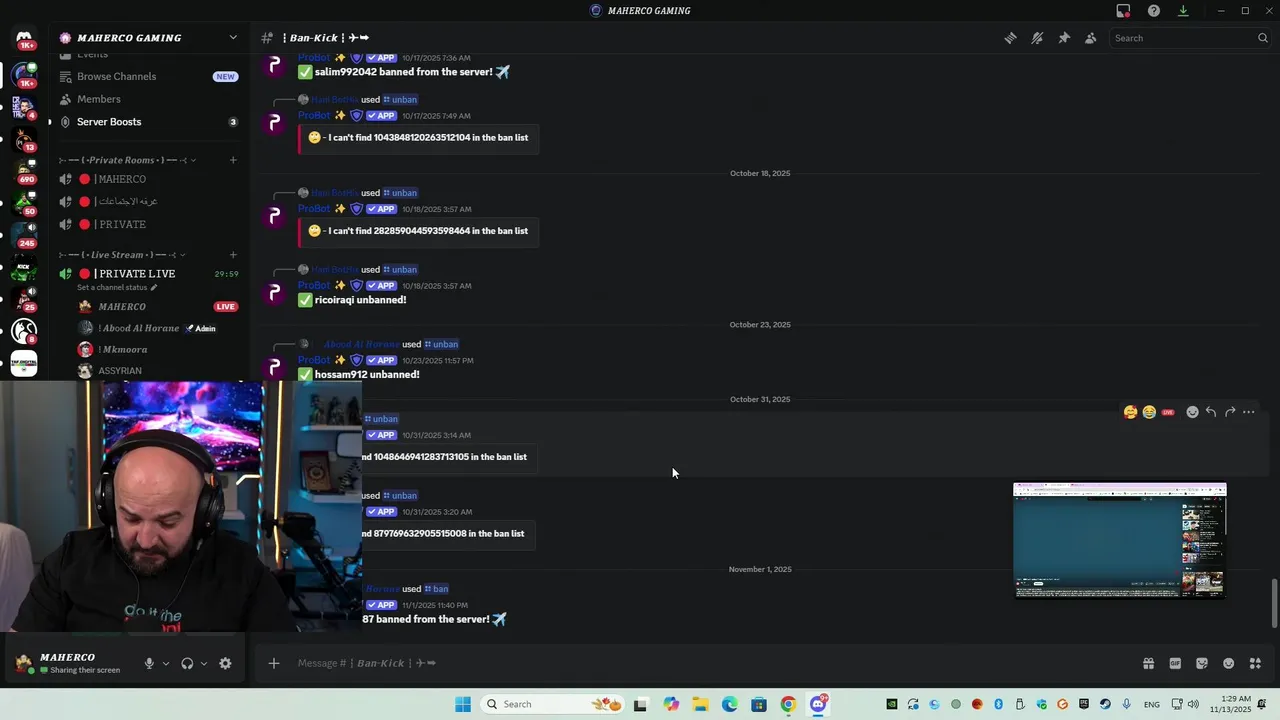Click Set a channel status
This screenshot has height=720, width=1280.
pyautogui.click(x=117, y=288)
